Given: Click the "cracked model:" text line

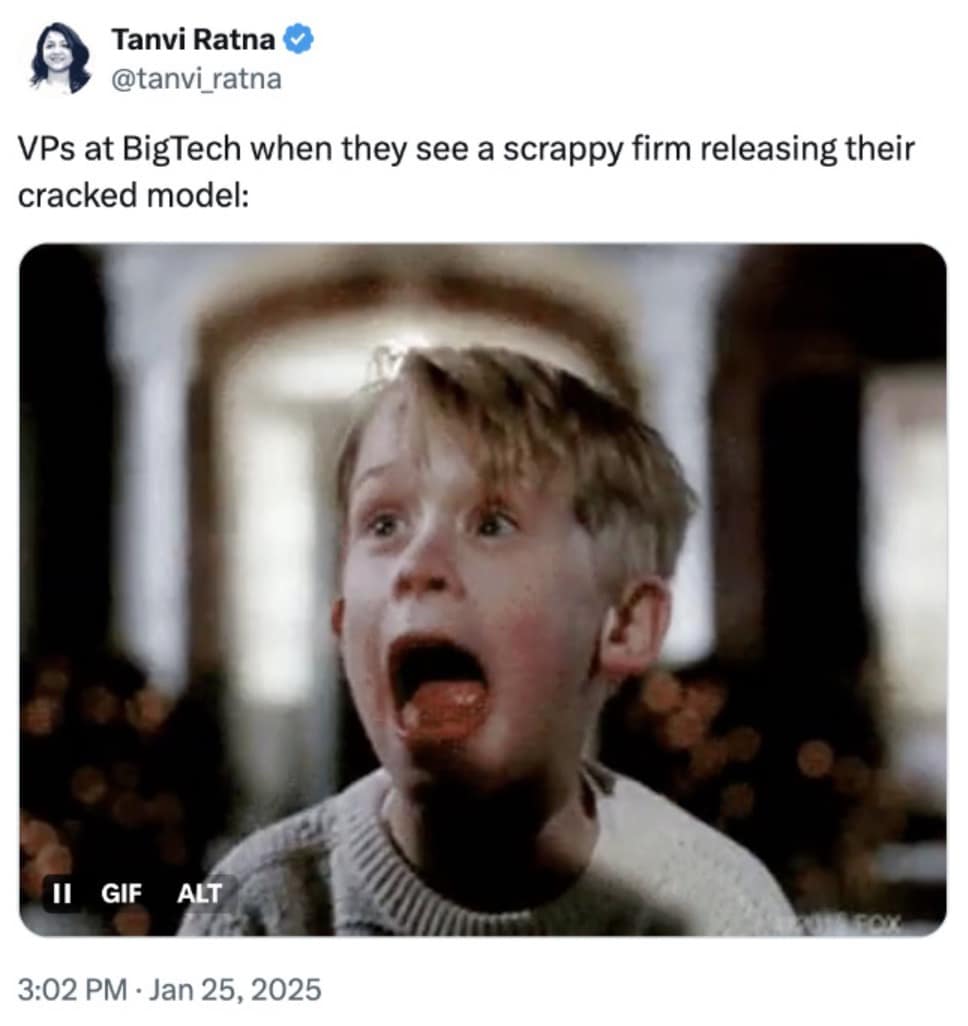Looking at the screenshot, I should [134, 195].
